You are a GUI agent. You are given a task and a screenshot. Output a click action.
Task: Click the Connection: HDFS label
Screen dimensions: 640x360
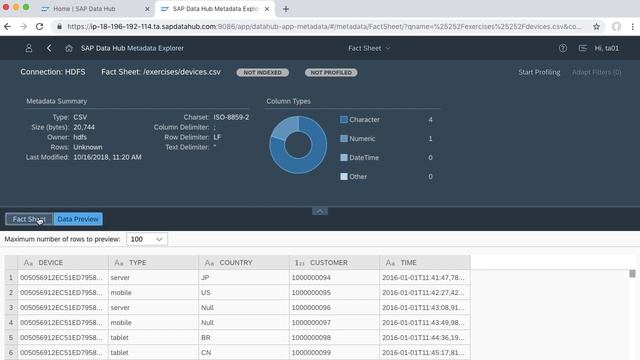[x=53, y=72]
